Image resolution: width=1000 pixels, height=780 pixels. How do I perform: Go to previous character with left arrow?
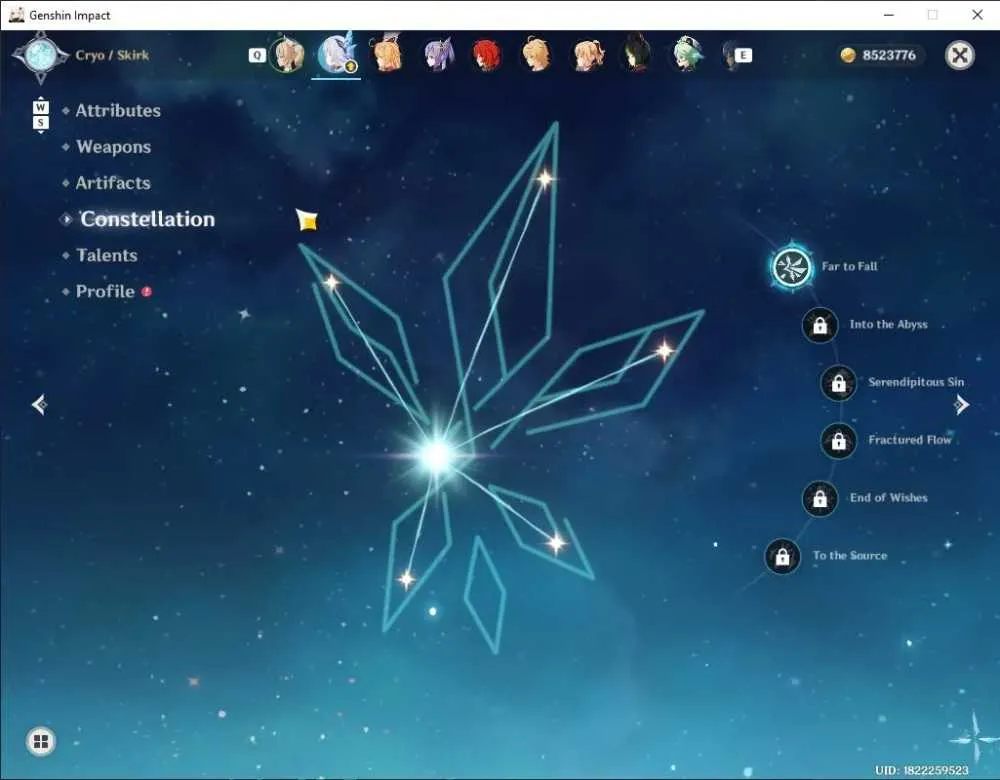[x=40, y=404]
